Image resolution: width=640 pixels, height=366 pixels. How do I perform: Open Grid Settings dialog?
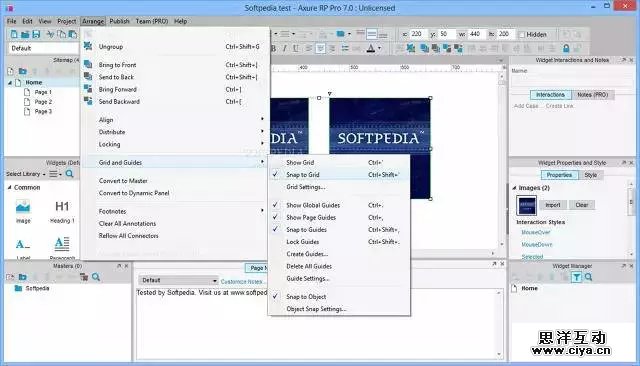click(339, 187)
